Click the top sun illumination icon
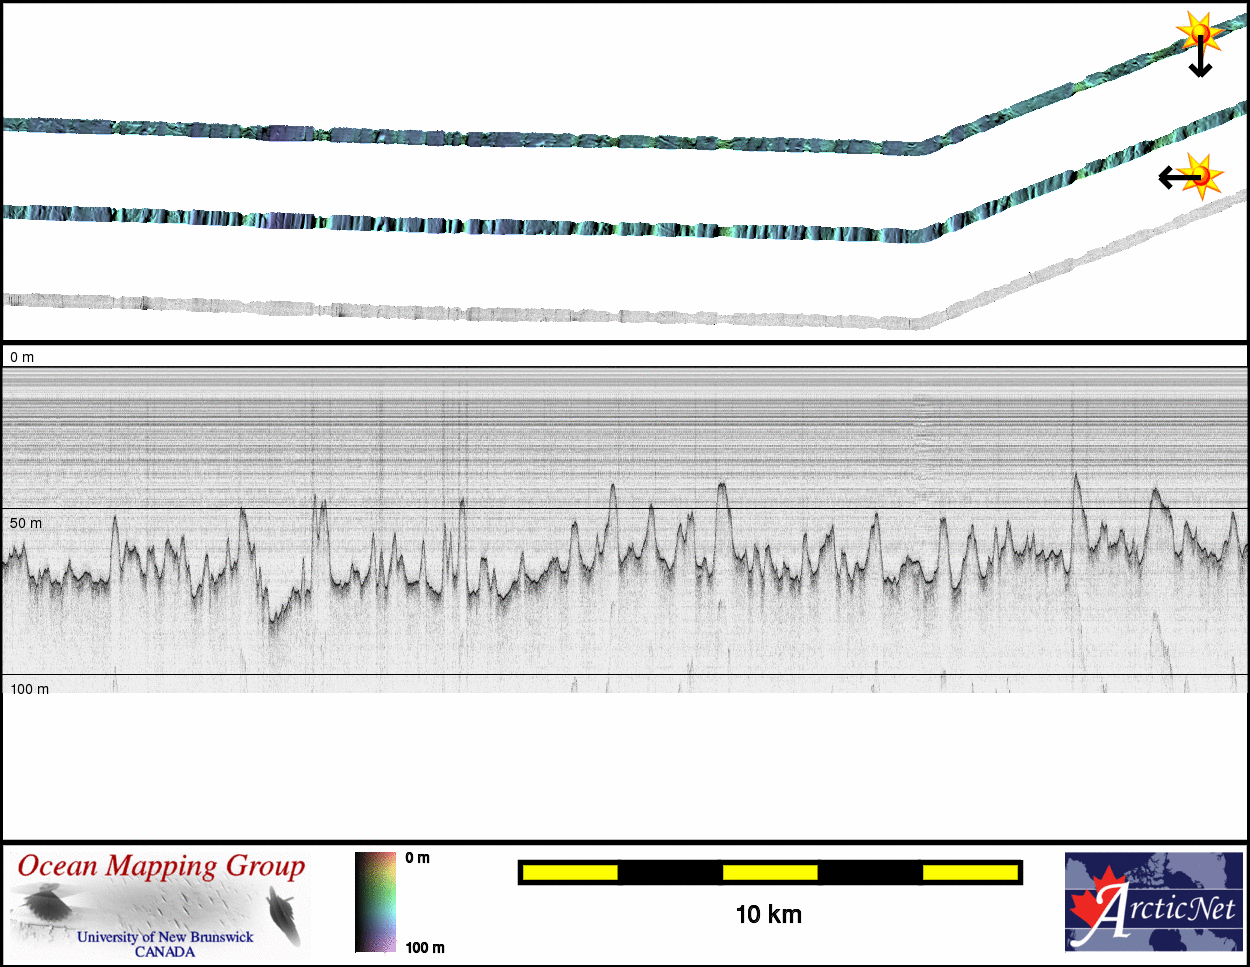The height and width of the screenshot is (967, 1250). pos(1198,33)
